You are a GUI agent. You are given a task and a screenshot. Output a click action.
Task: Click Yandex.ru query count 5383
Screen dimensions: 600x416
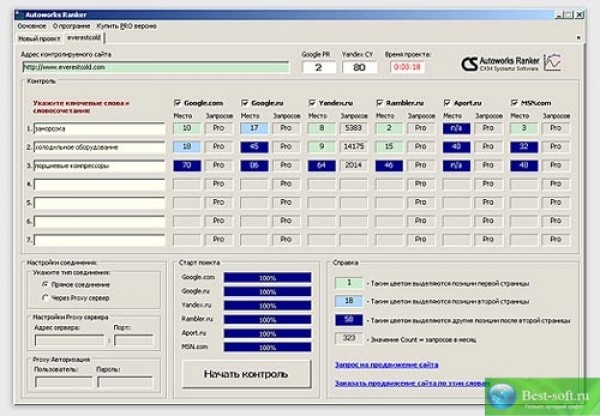[353, 128]
